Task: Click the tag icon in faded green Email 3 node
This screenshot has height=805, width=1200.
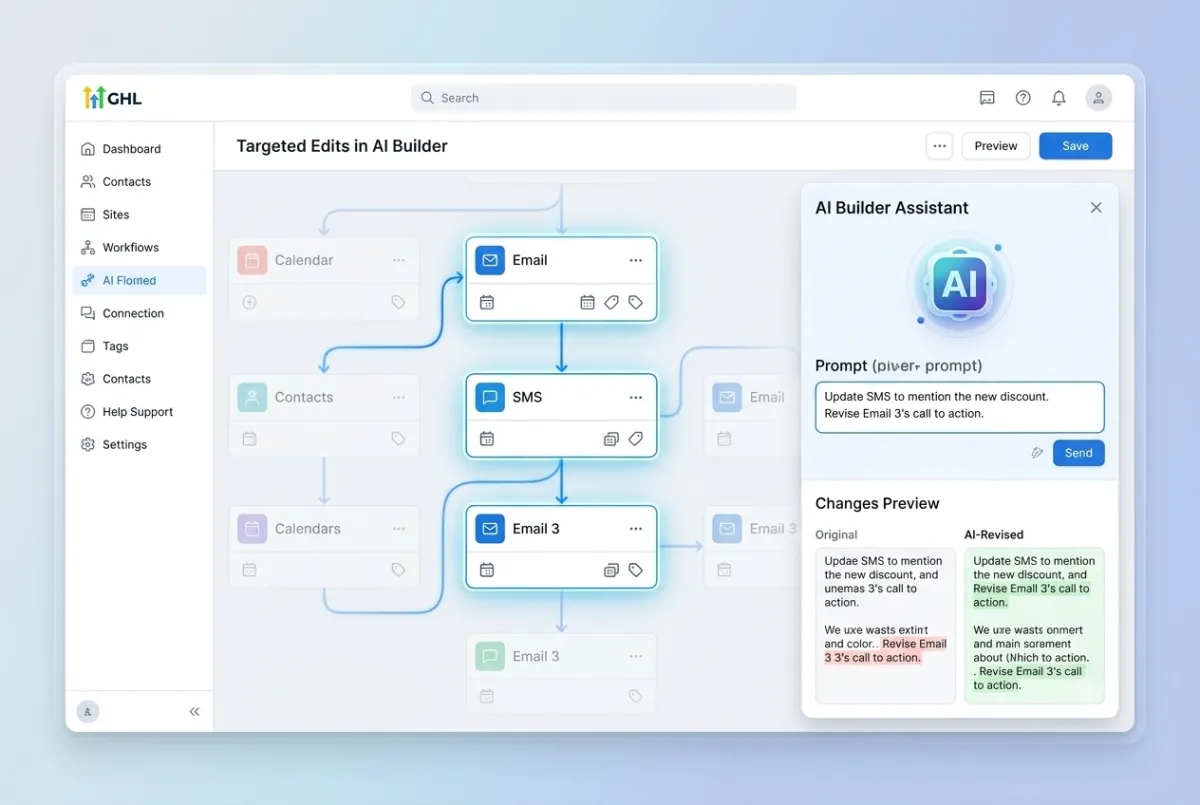Action: [x=635, y=697]
